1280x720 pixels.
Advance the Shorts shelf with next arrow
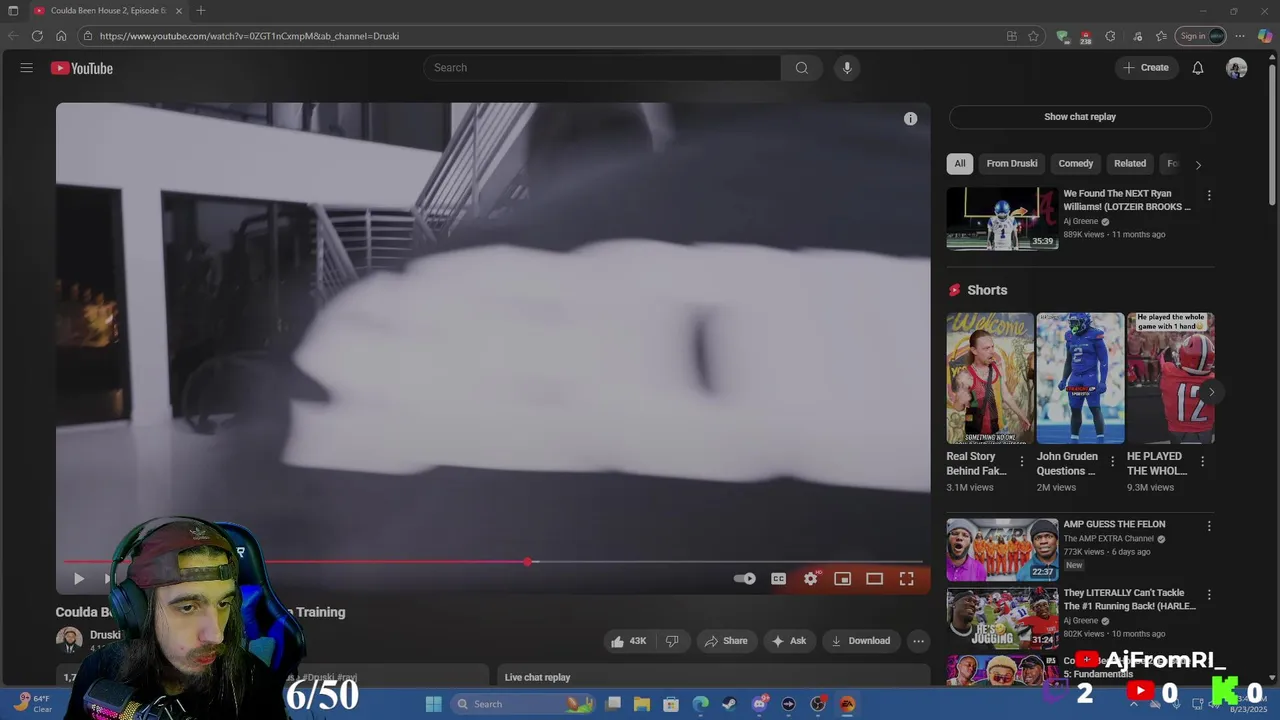point(1211,392)
